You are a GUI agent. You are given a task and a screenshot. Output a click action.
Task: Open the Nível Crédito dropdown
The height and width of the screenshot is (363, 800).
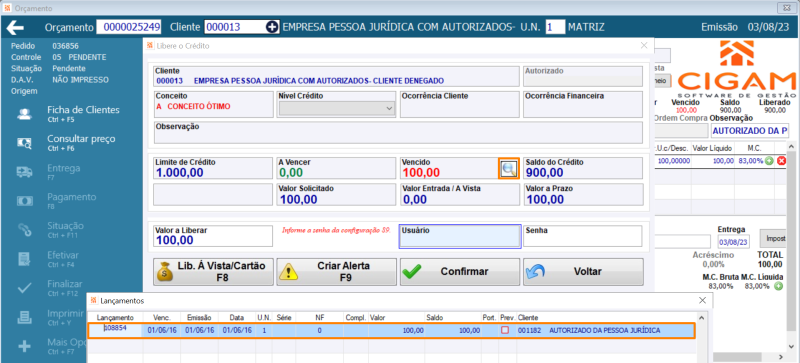[336, 108]
